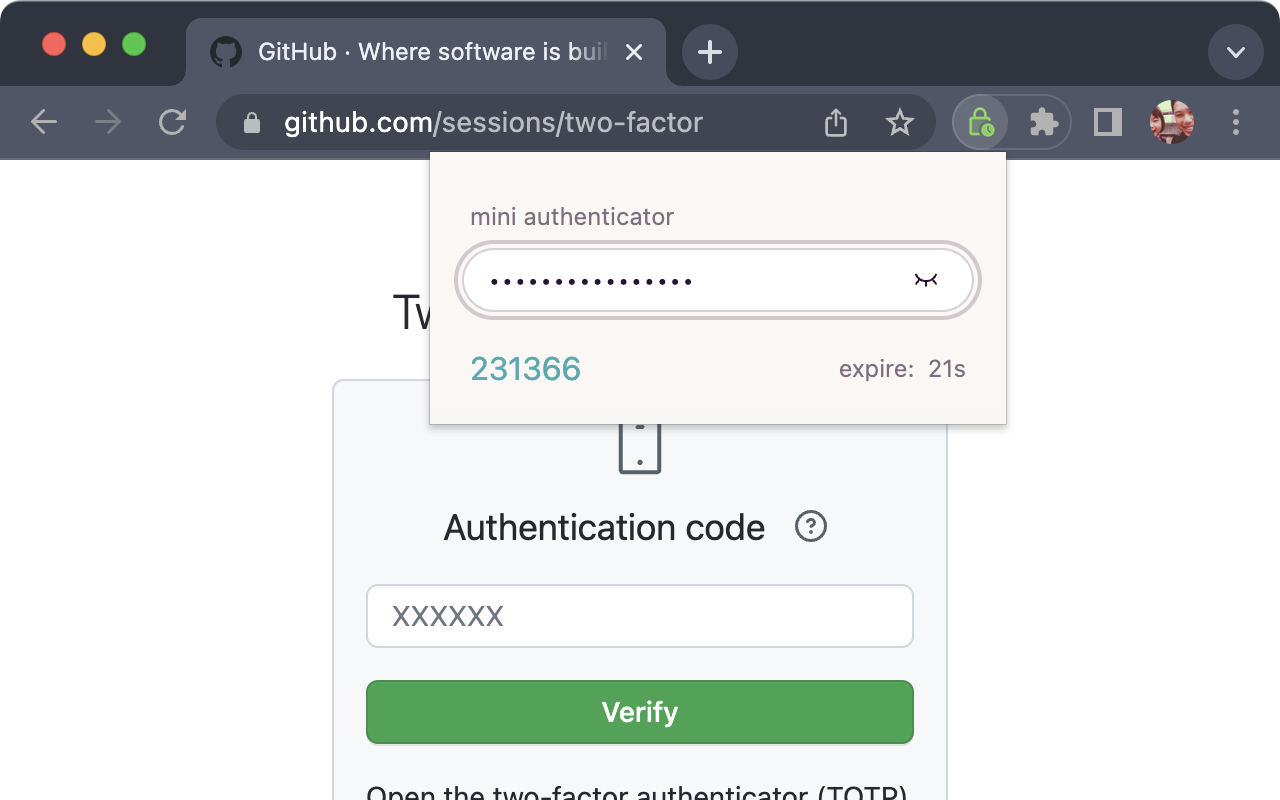1280x800 pixels.
Task: Click the back navigation arrow
Action: [44, 122]
